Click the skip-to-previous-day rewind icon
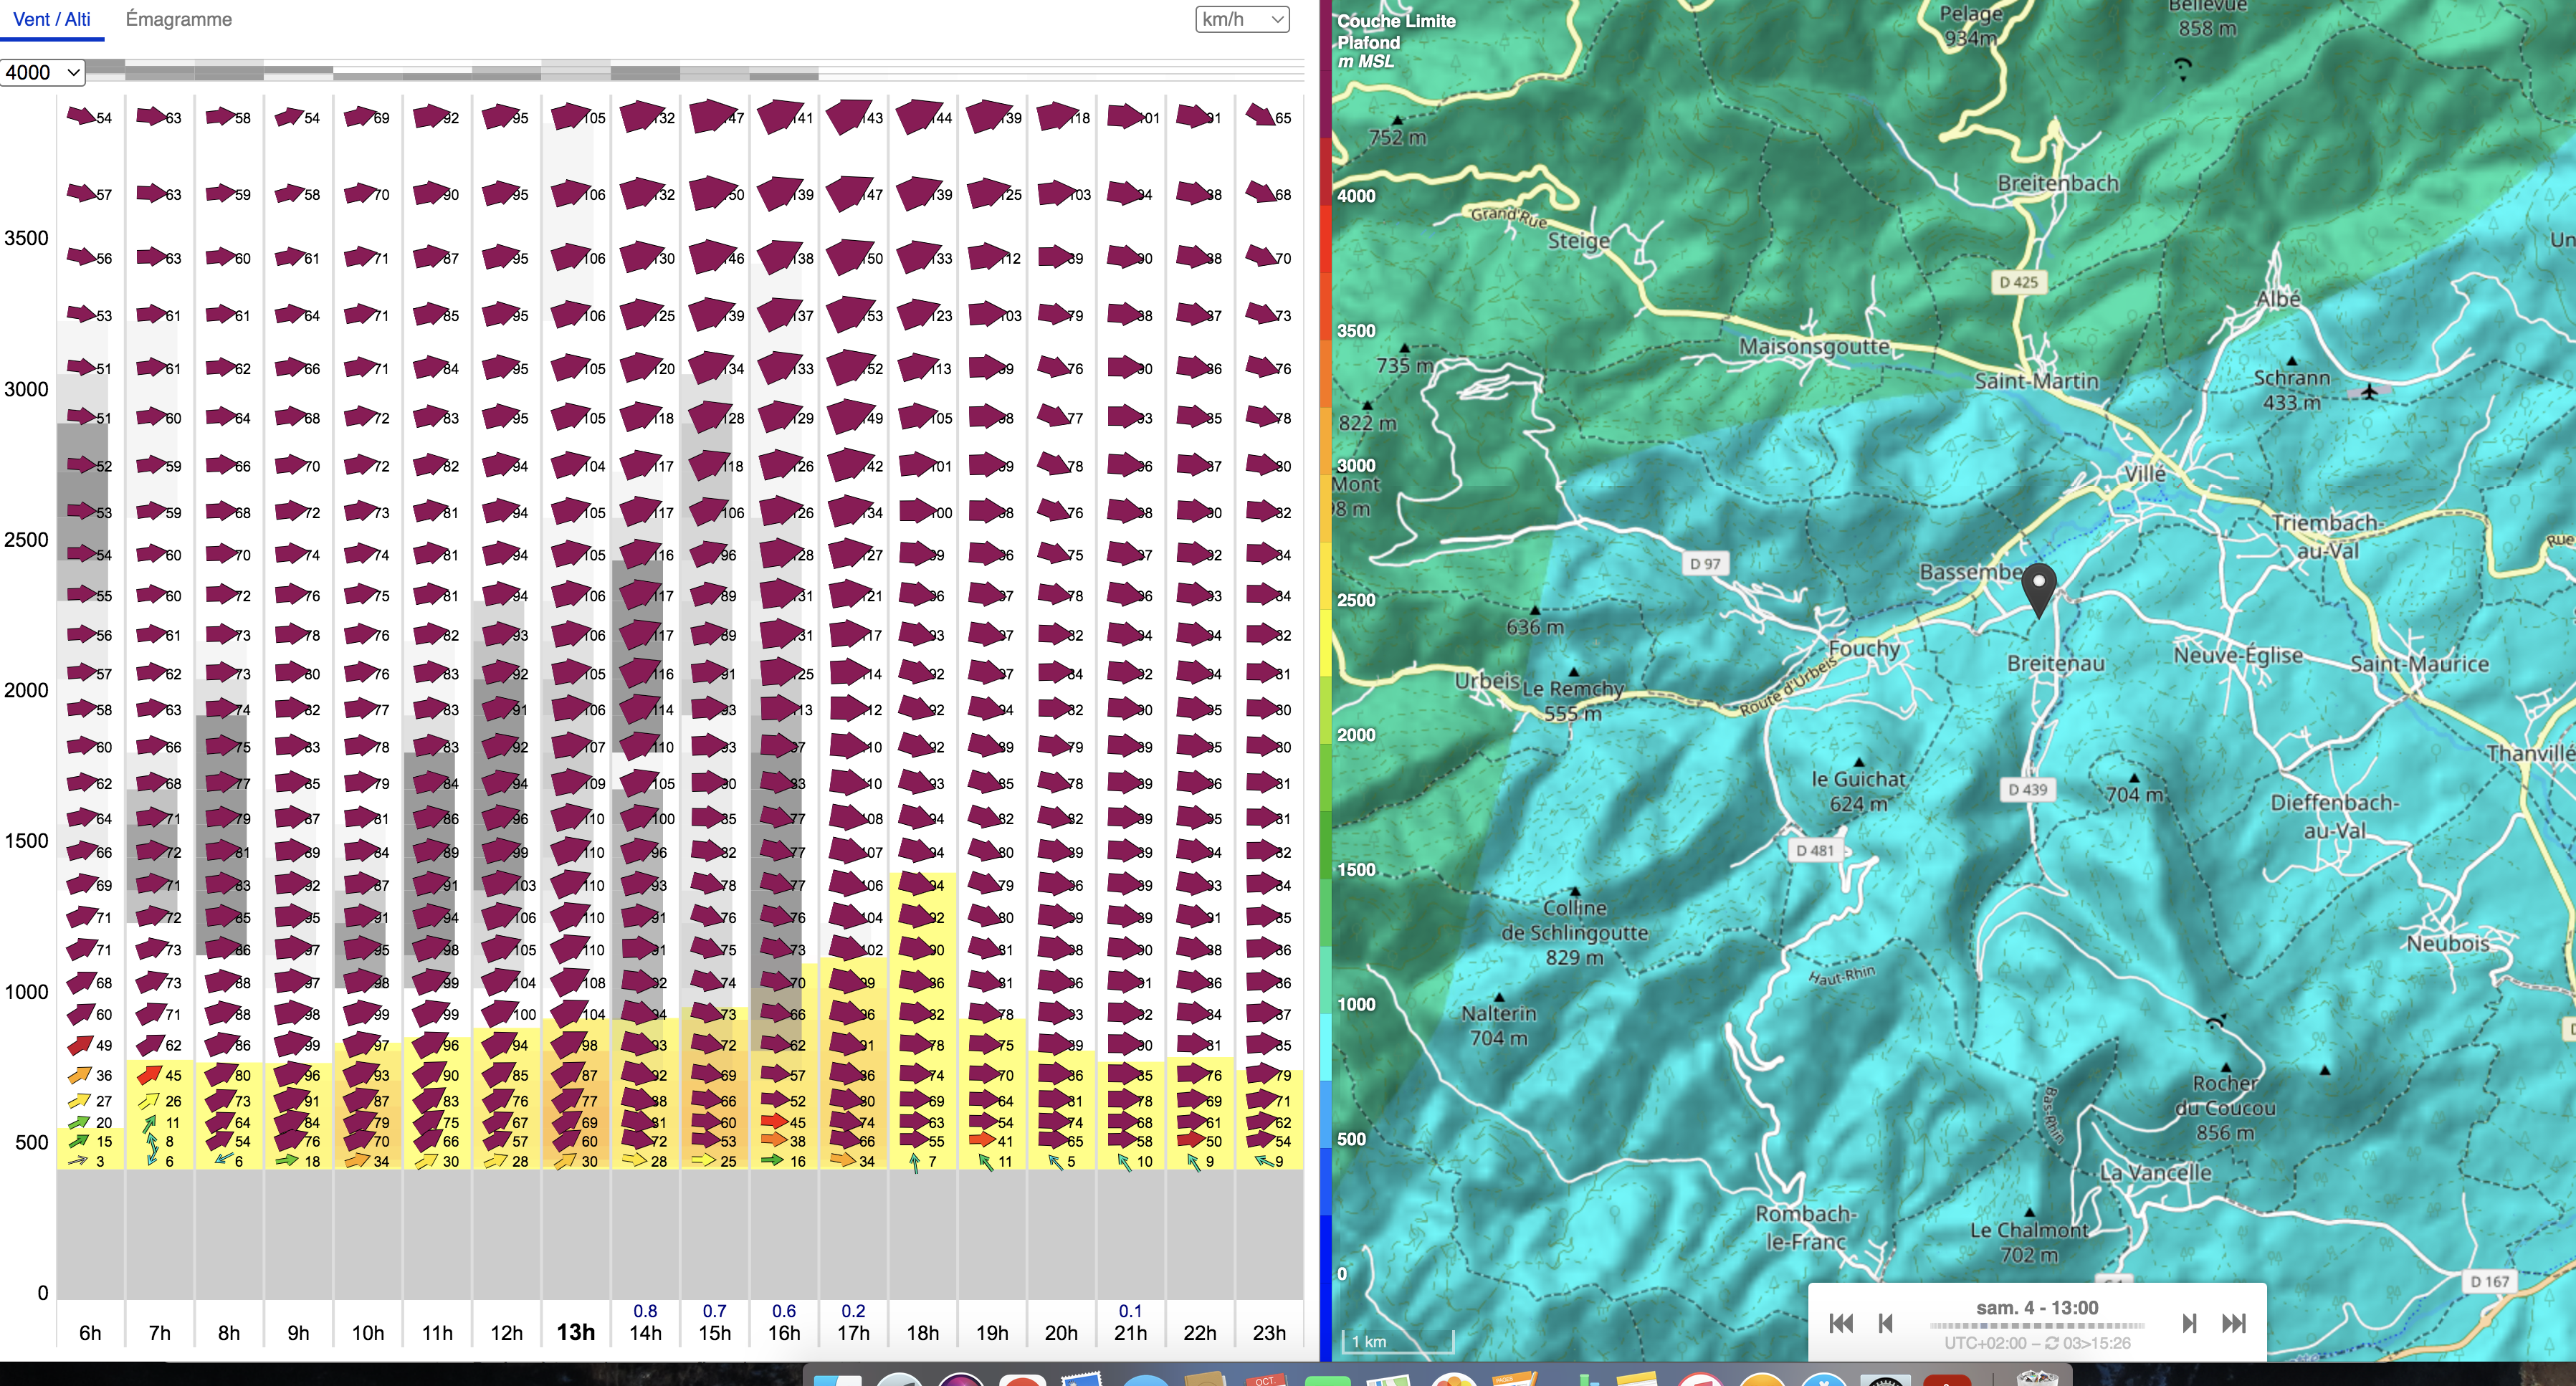This screenshot has width=2576, height=1386. click(1840, 1323)
